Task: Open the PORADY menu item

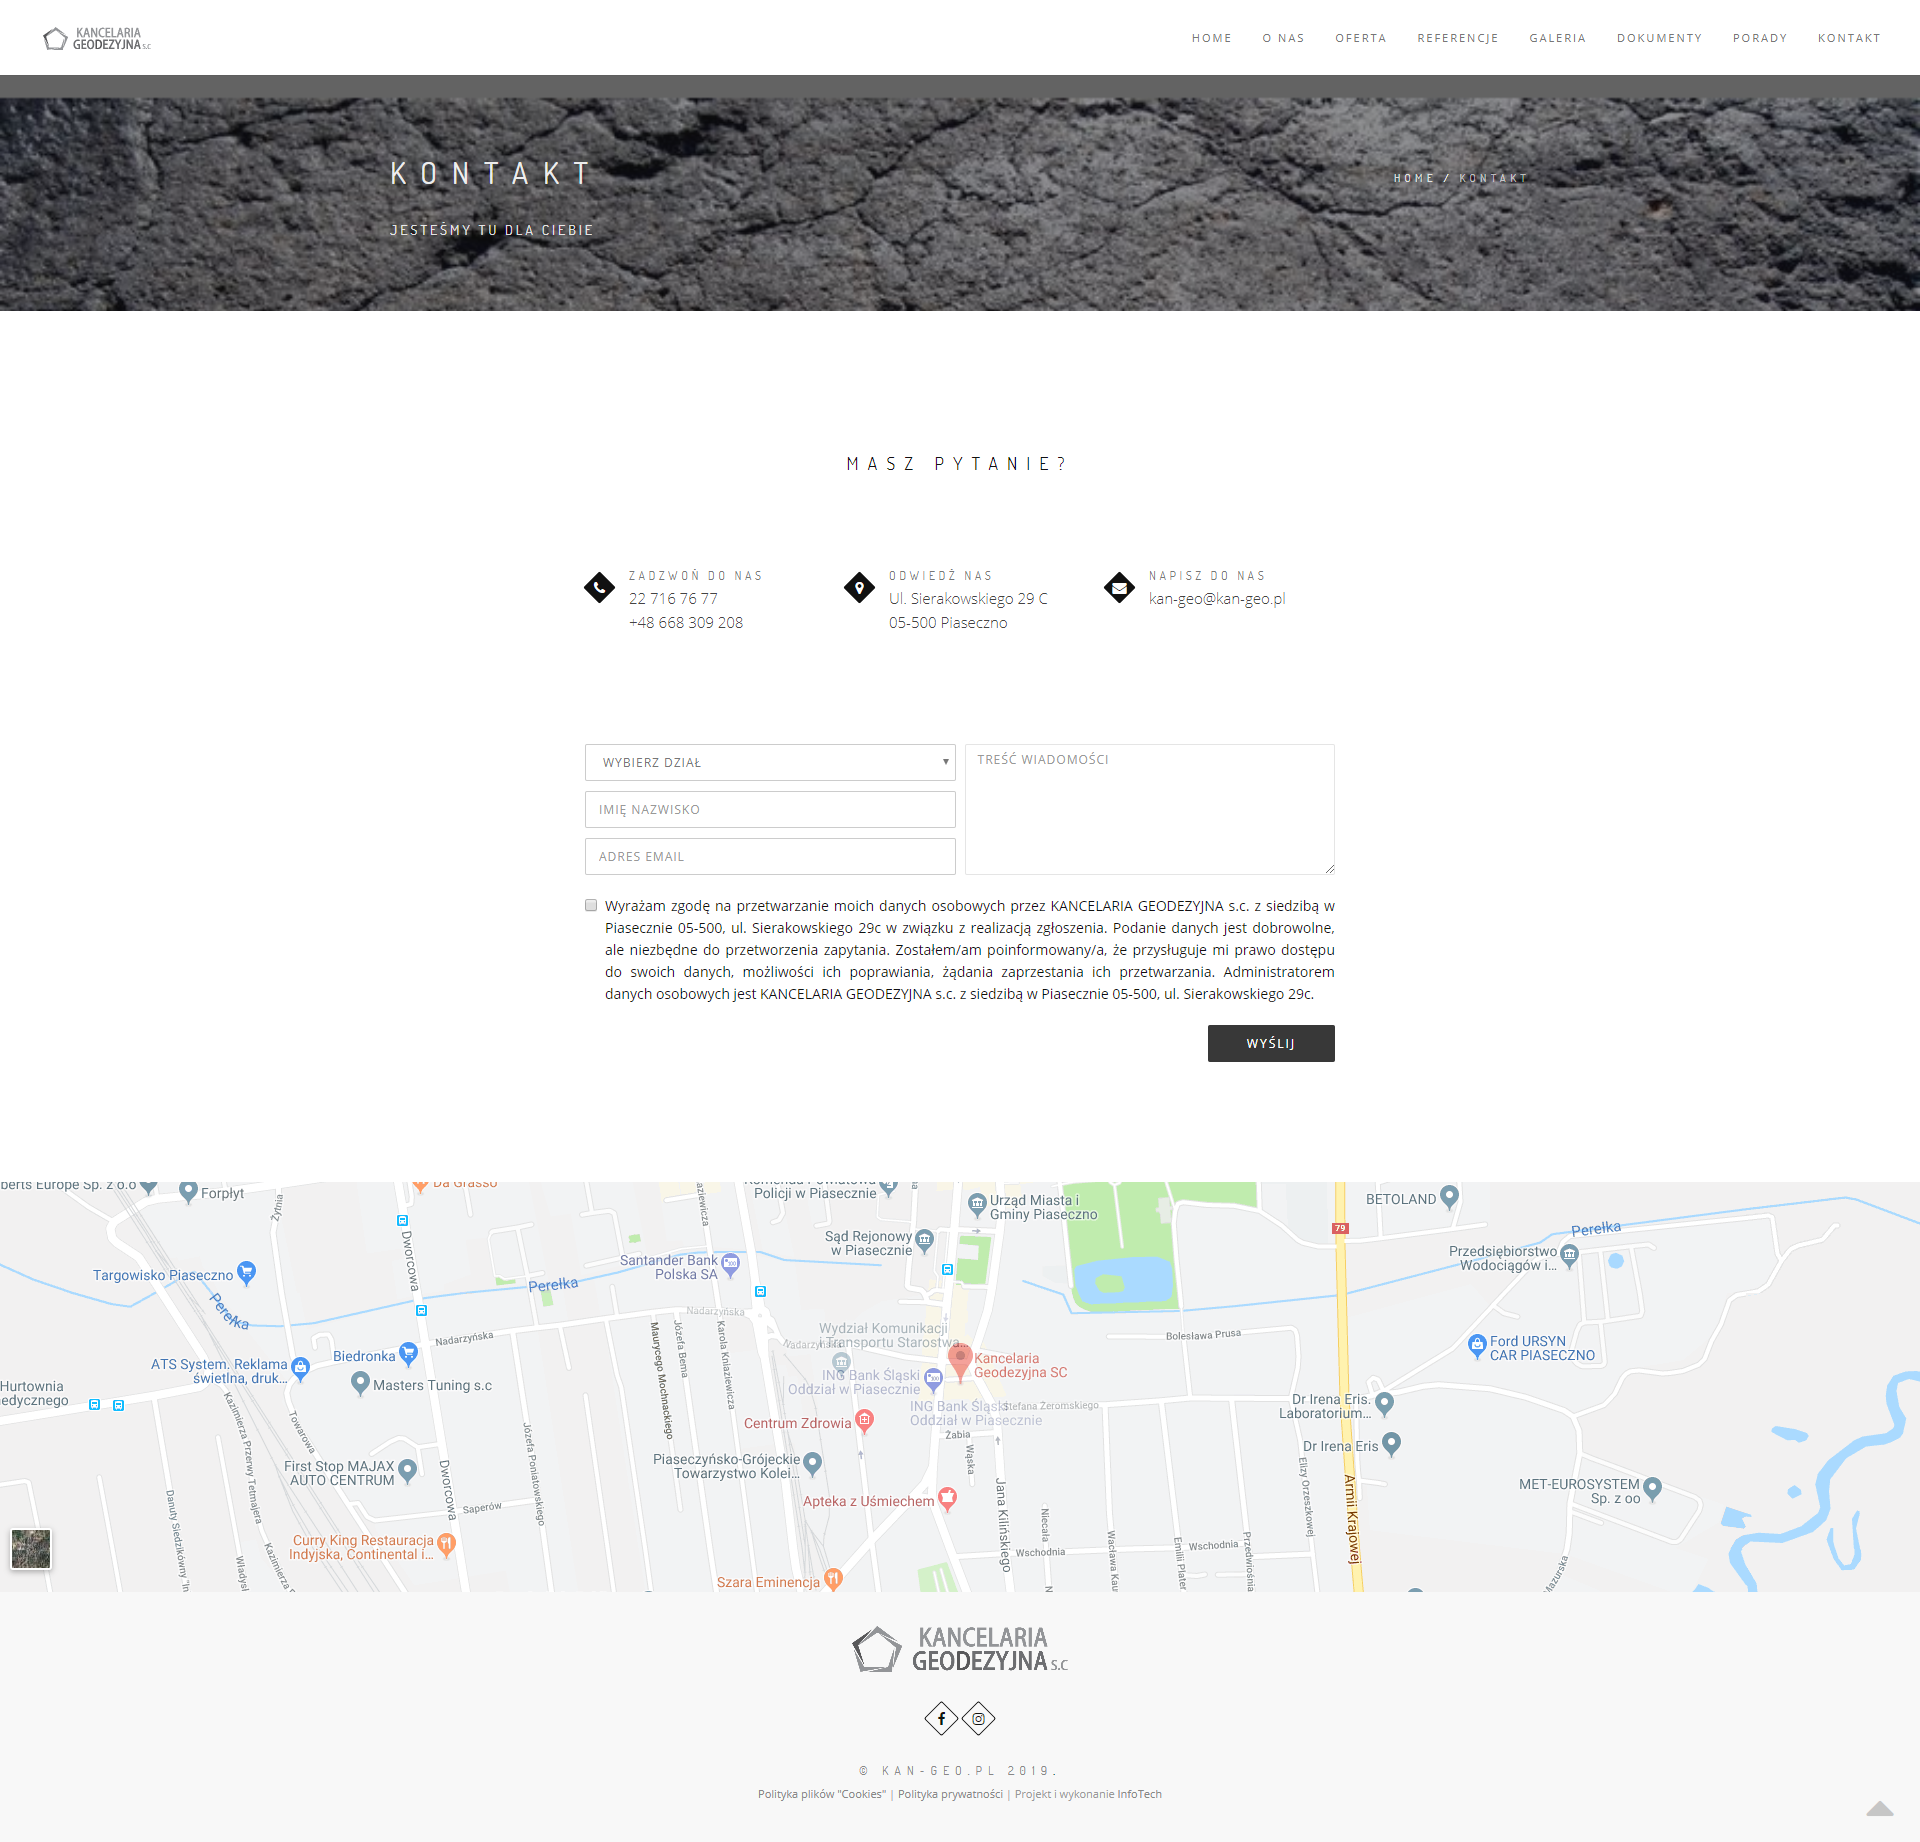Action: pyautogui.click(x=1759, y=38)
